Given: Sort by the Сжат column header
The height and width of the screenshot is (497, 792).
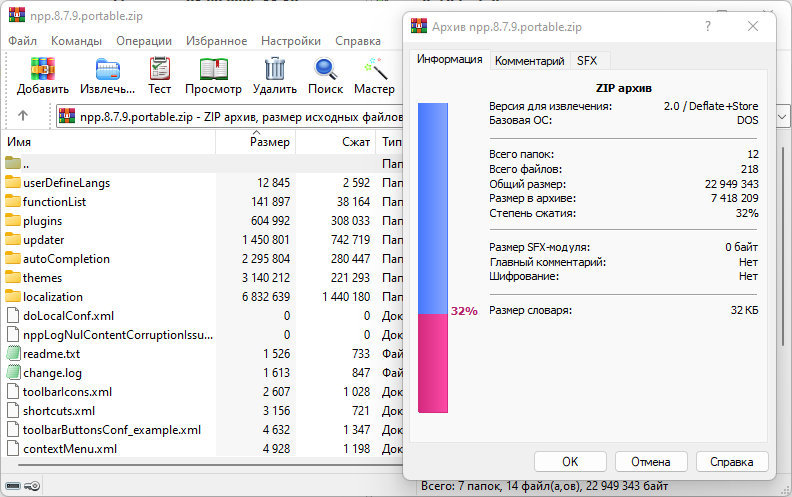Looking at the screenshot, I should coord(335,142).
